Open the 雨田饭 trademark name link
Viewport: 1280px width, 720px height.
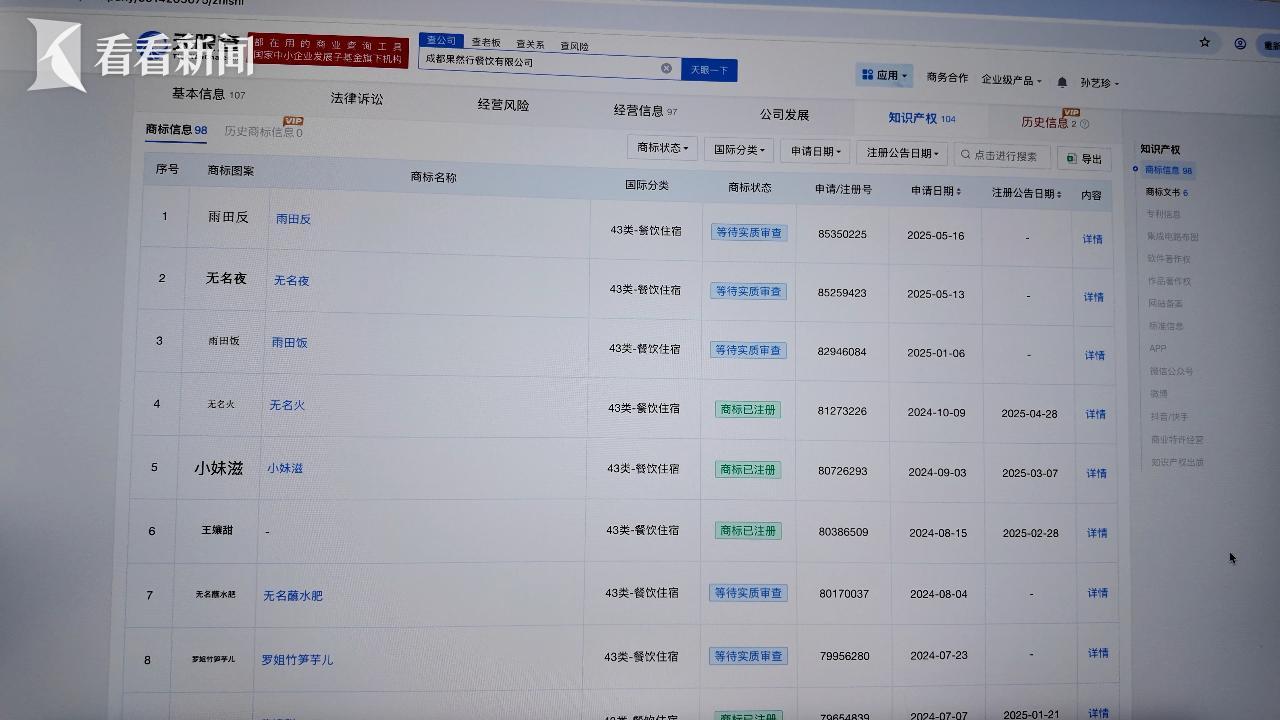289,342
